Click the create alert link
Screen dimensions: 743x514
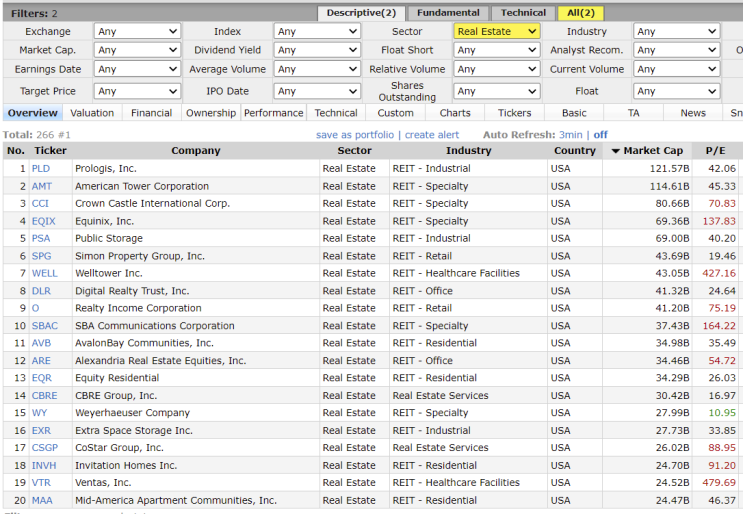tap(432, 135)
